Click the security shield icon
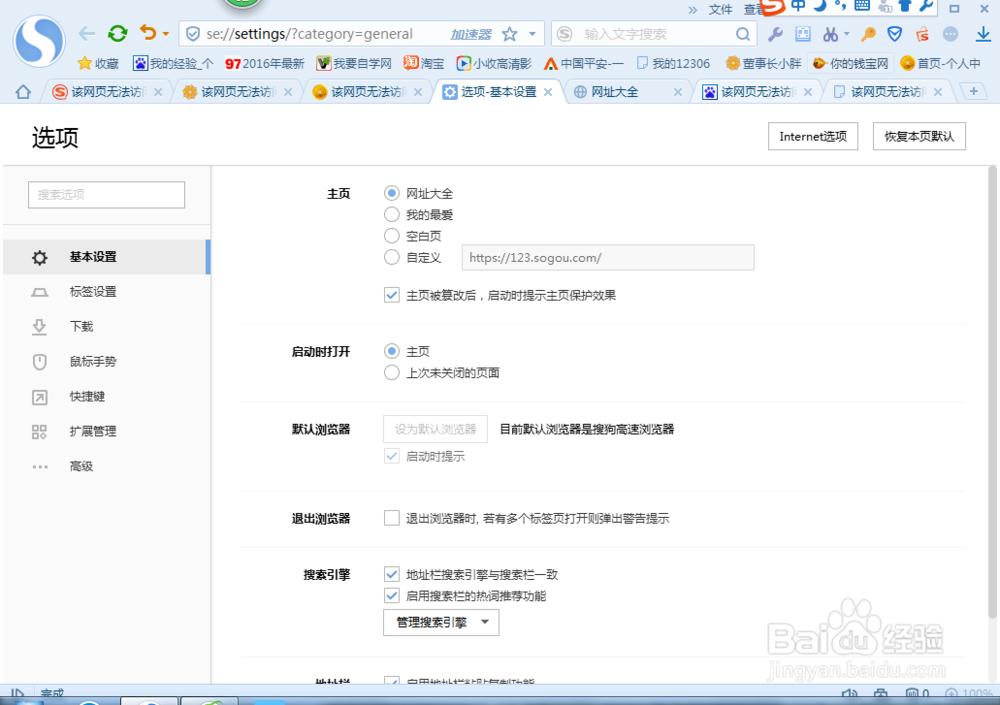The width and height of the screenshot is (1000, 705). pos(894,33)
